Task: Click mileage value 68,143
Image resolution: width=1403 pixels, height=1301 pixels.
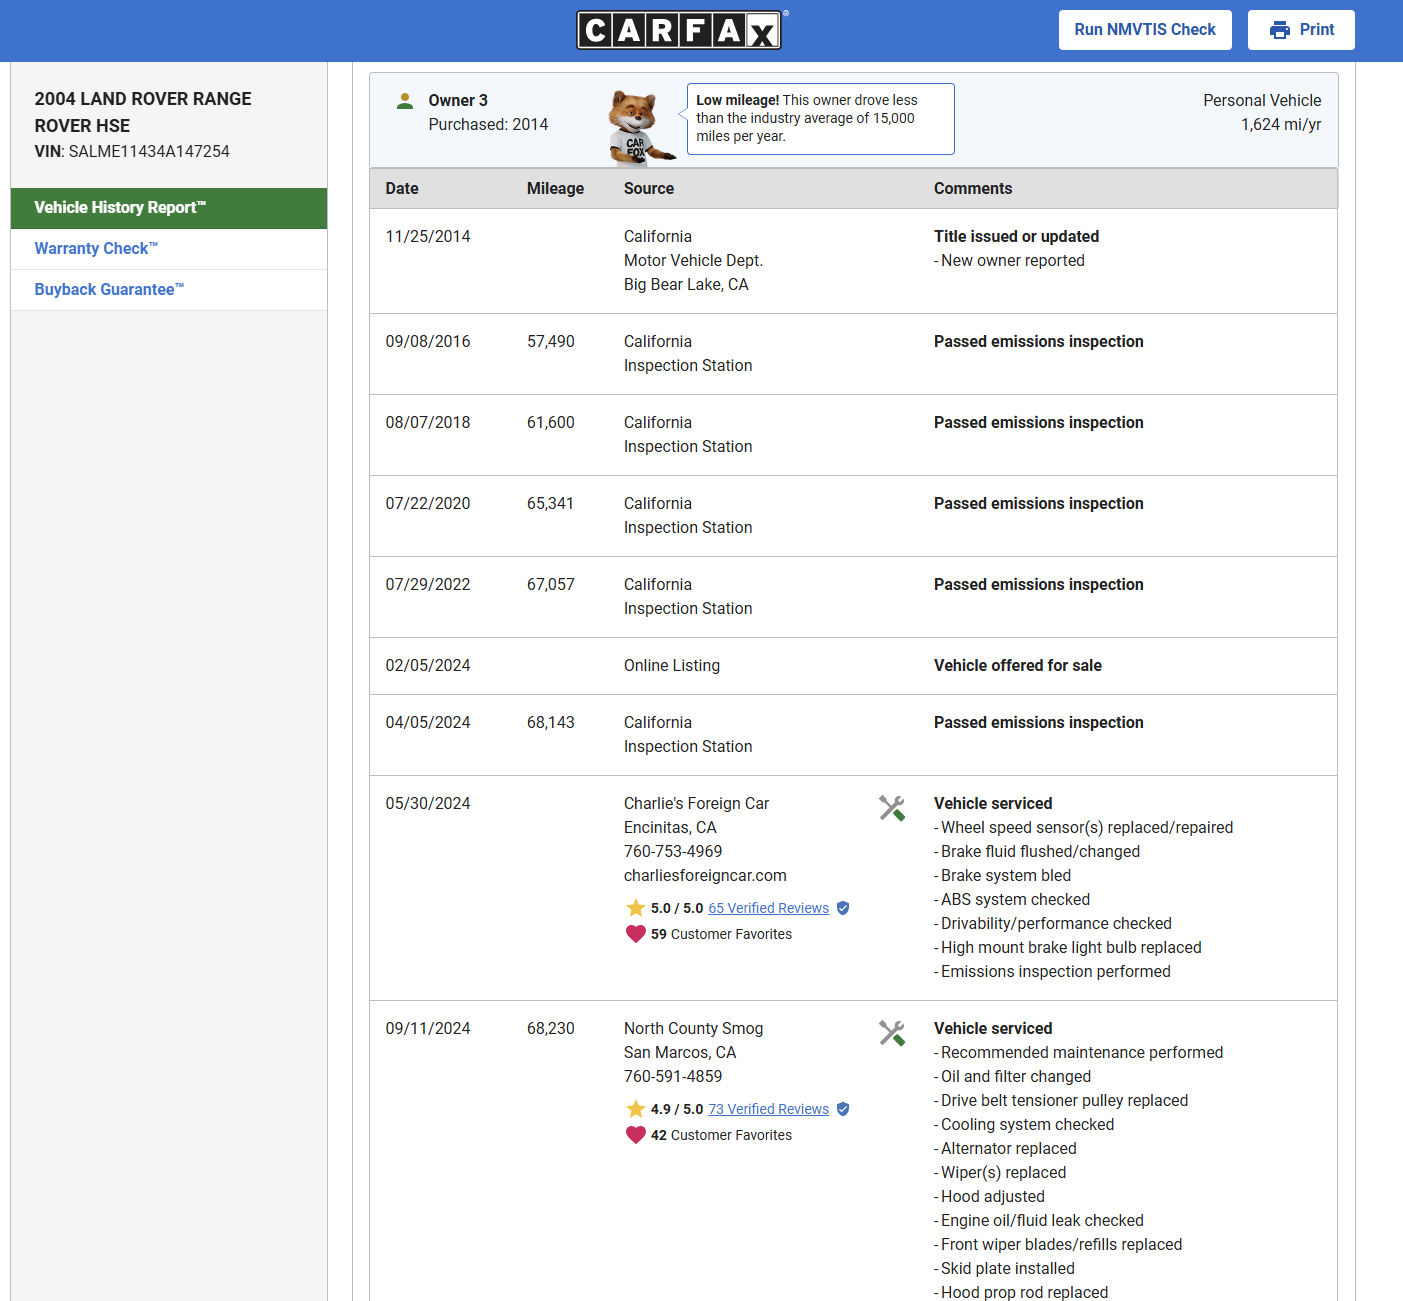Action: click(551, 723)
